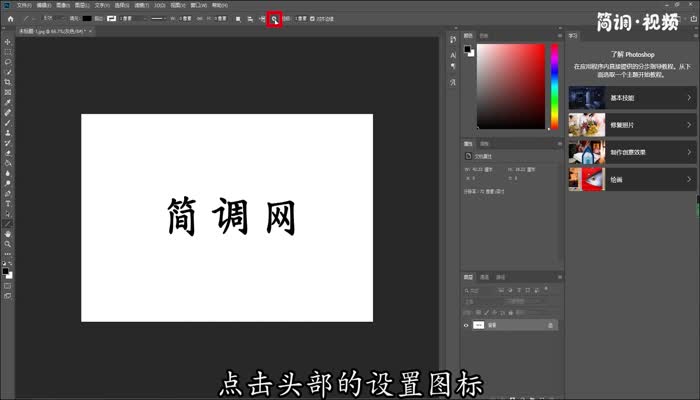Open the 制作创意效果 tutorial
The image size is (700, 400).
click(630, 152)
